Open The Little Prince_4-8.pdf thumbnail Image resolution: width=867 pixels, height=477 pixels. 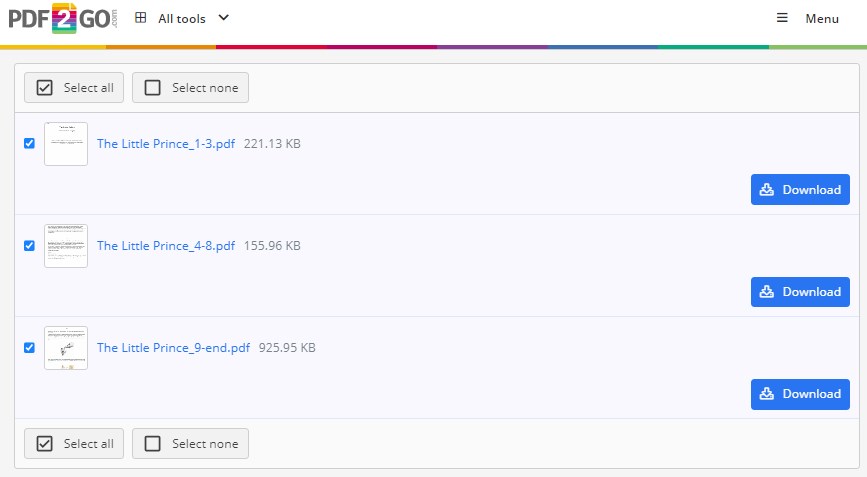(x=66, y=246)
